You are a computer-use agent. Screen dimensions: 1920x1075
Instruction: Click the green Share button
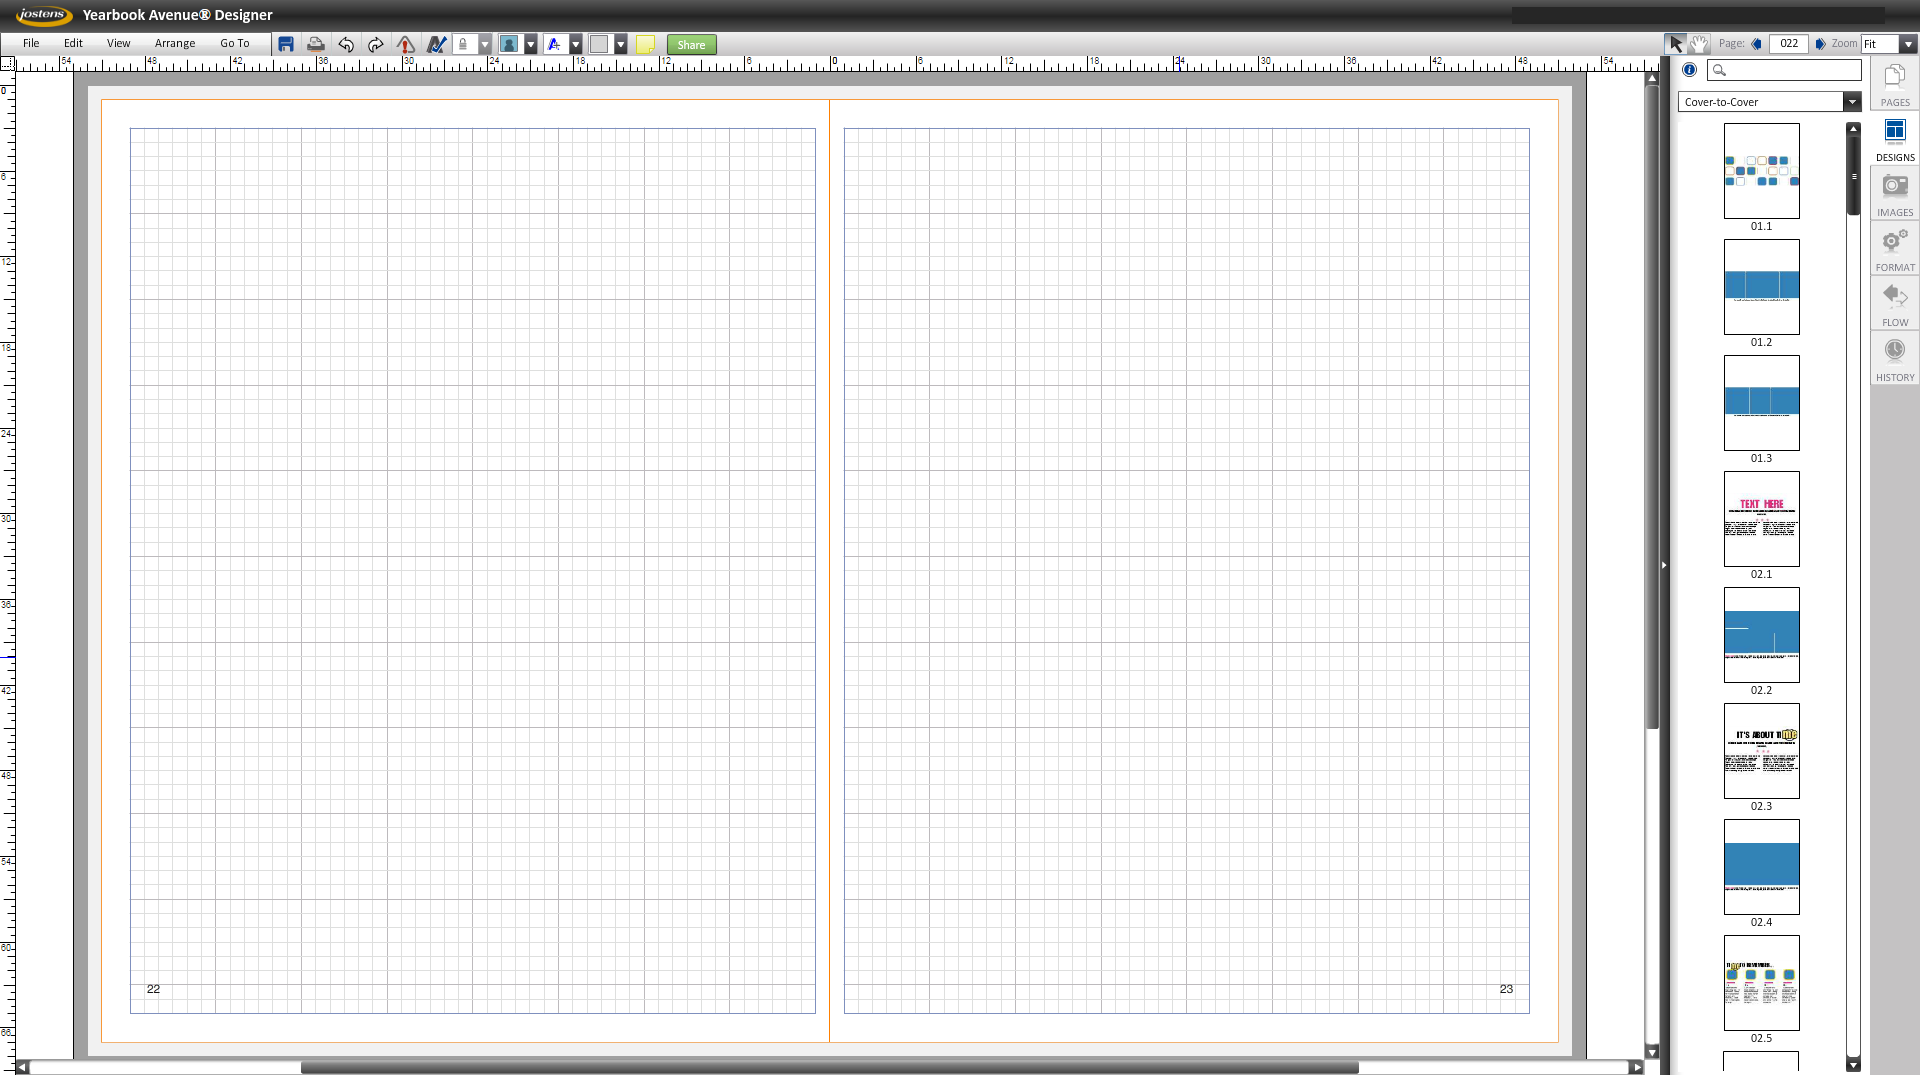[x=691, y=44]
